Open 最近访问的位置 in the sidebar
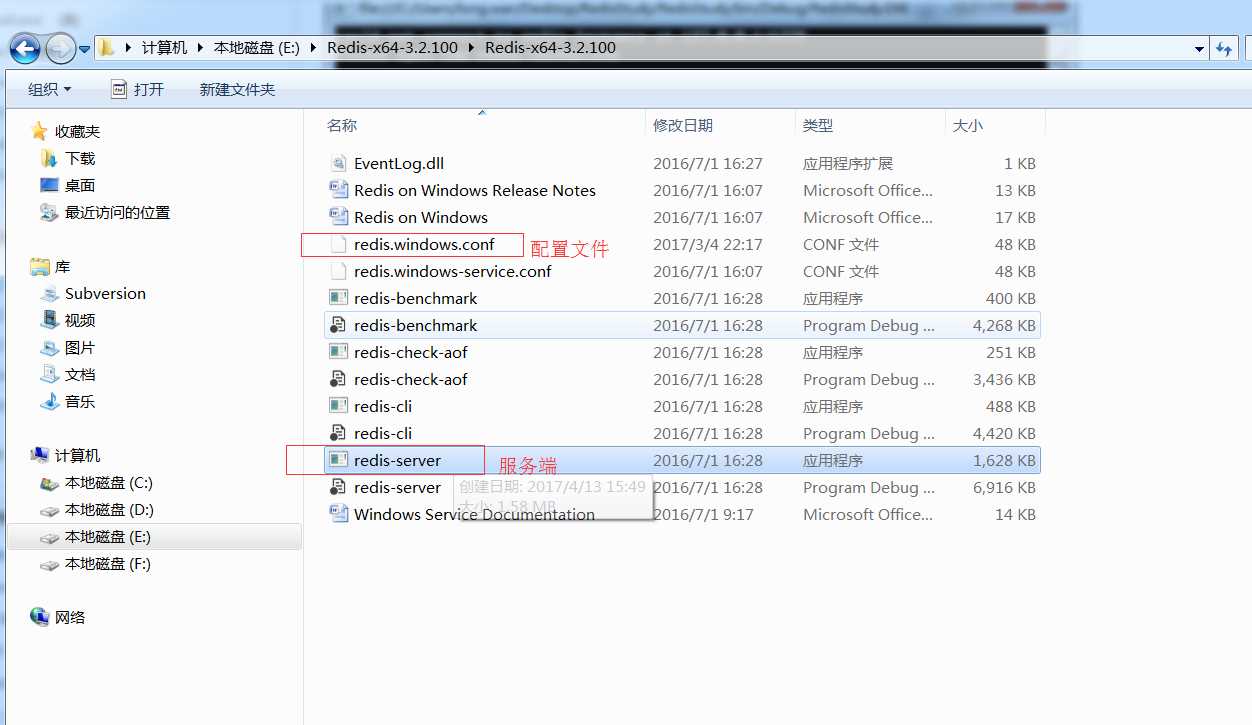The width and height of the screenshot is (1252, 725). pos(117,212)
